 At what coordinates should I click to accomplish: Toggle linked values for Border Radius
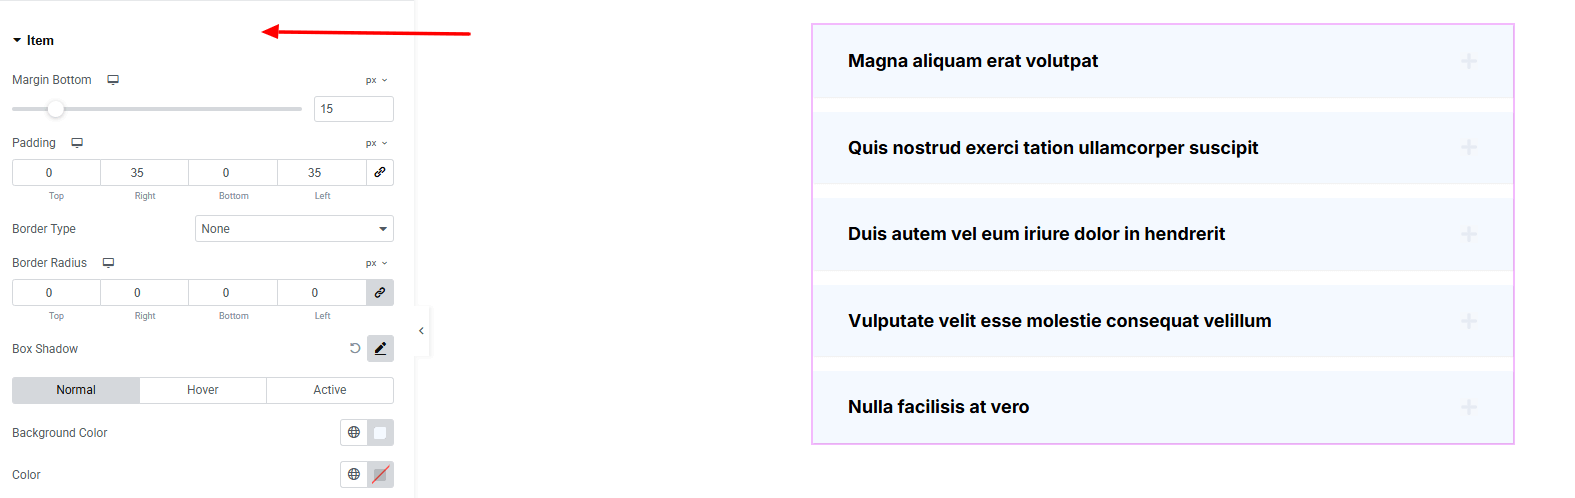[380, 293]
